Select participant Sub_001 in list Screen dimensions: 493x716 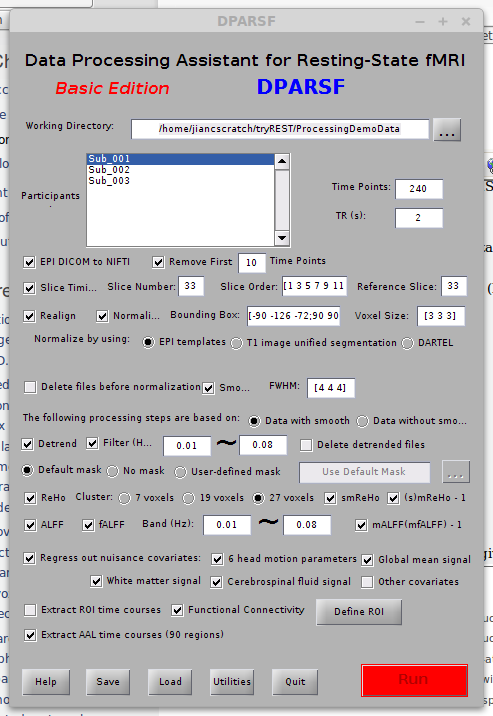click(181, 159)
